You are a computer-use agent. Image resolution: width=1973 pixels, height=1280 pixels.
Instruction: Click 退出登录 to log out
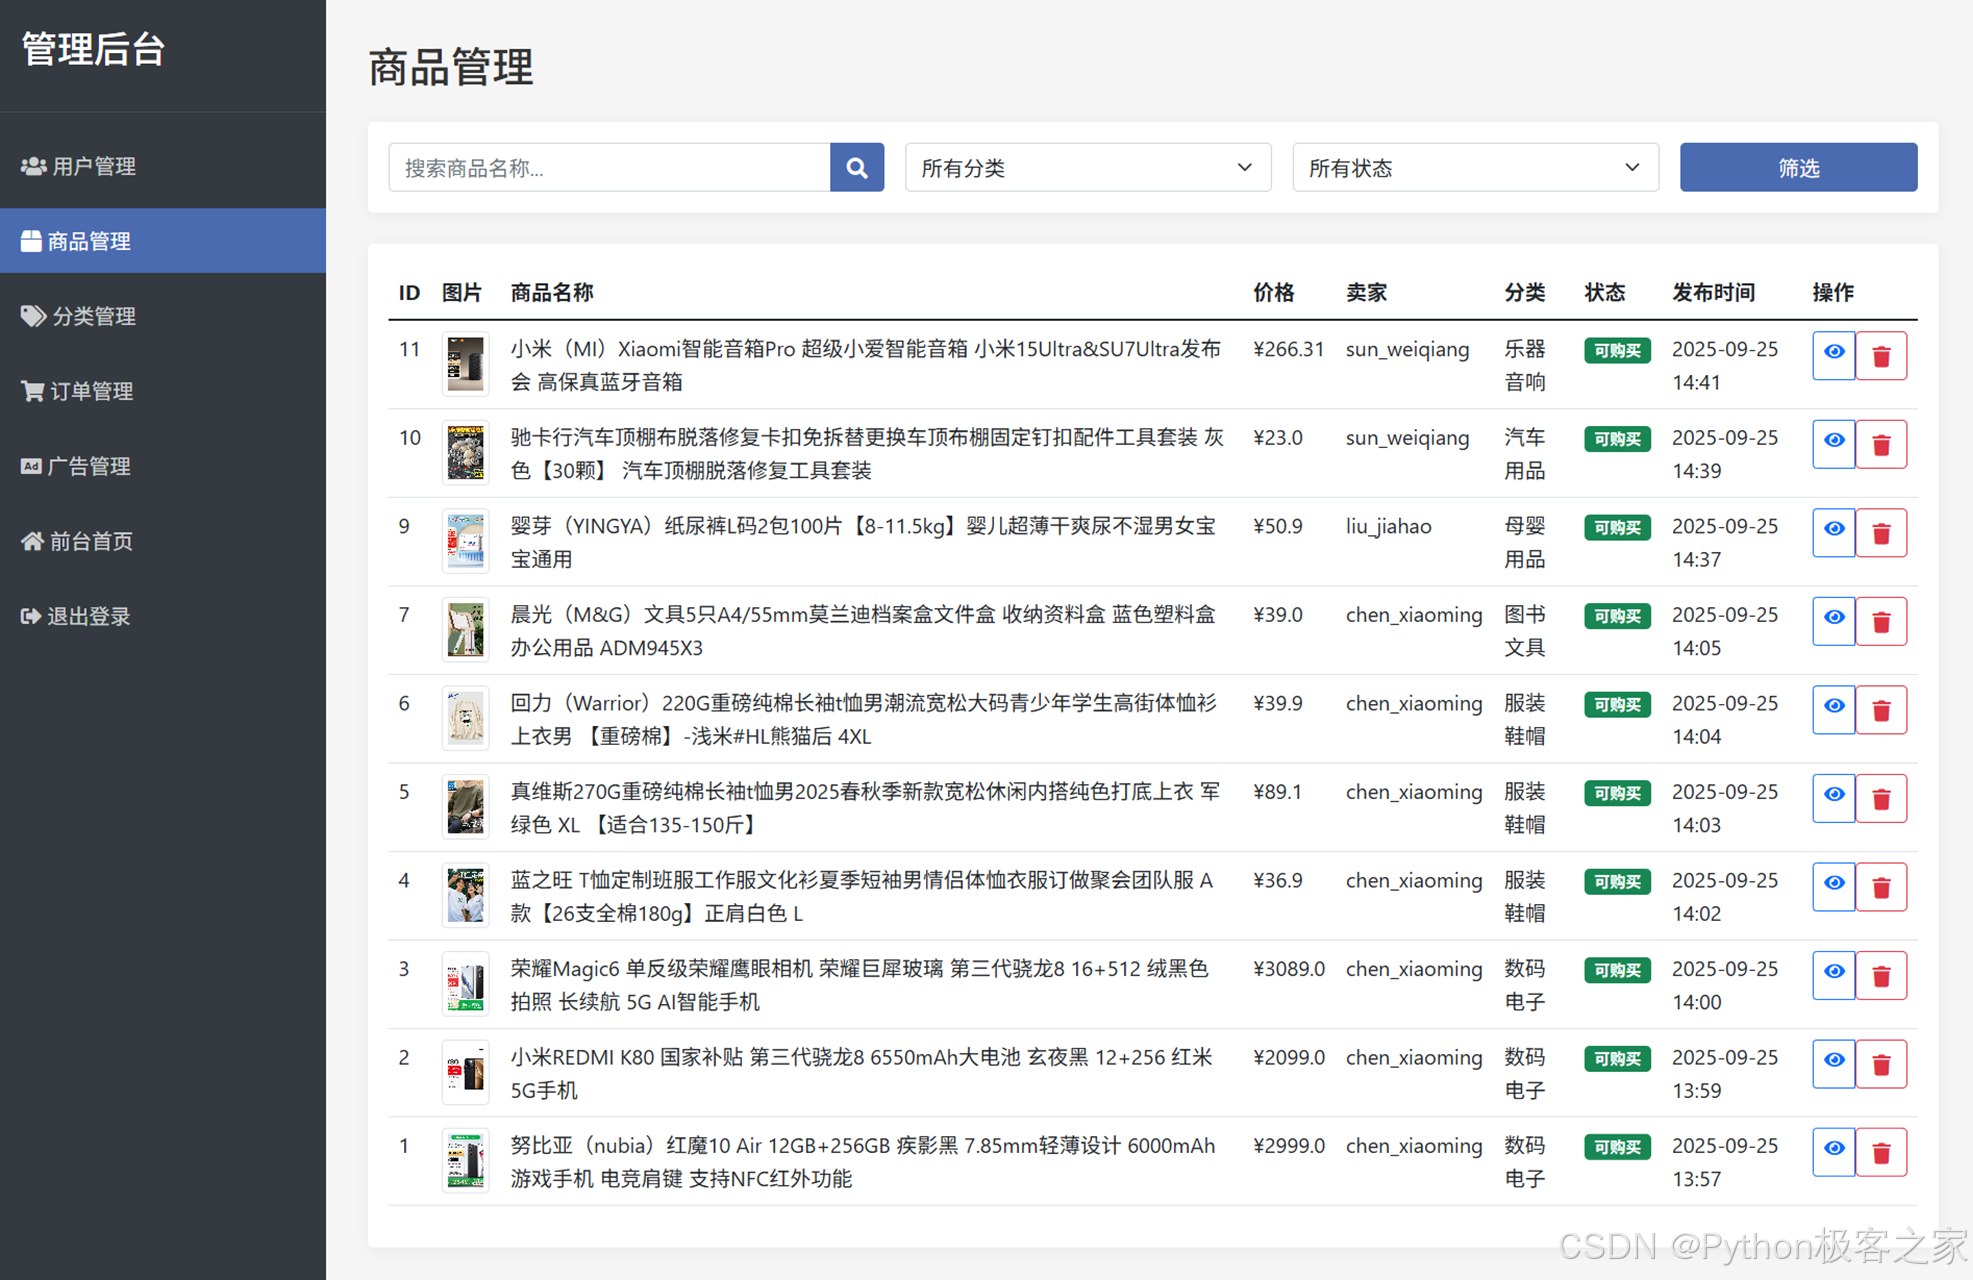pos(88,616)
